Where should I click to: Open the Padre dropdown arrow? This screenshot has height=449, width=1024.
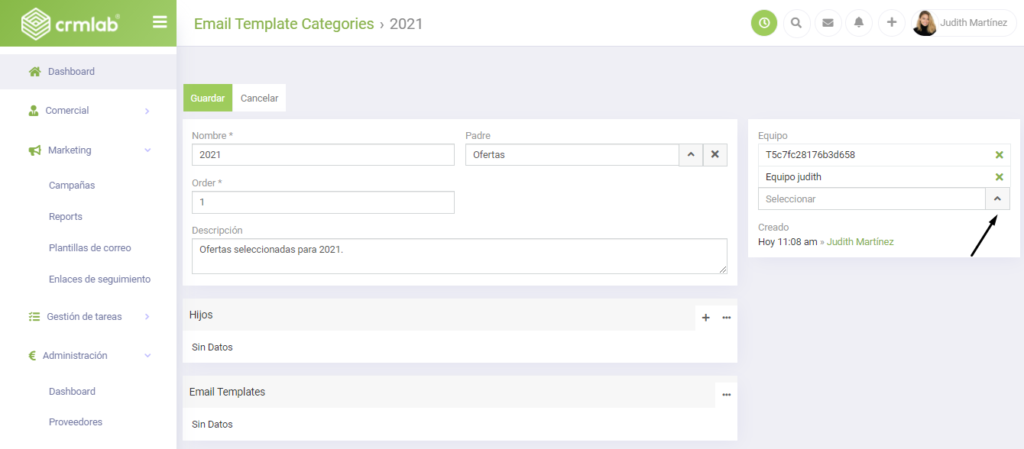691,155
